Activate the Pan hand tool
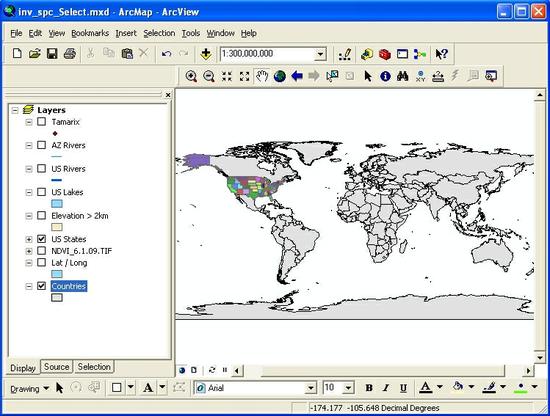The width and height of the screenshot is (550, 416). [x=262, y=76]
